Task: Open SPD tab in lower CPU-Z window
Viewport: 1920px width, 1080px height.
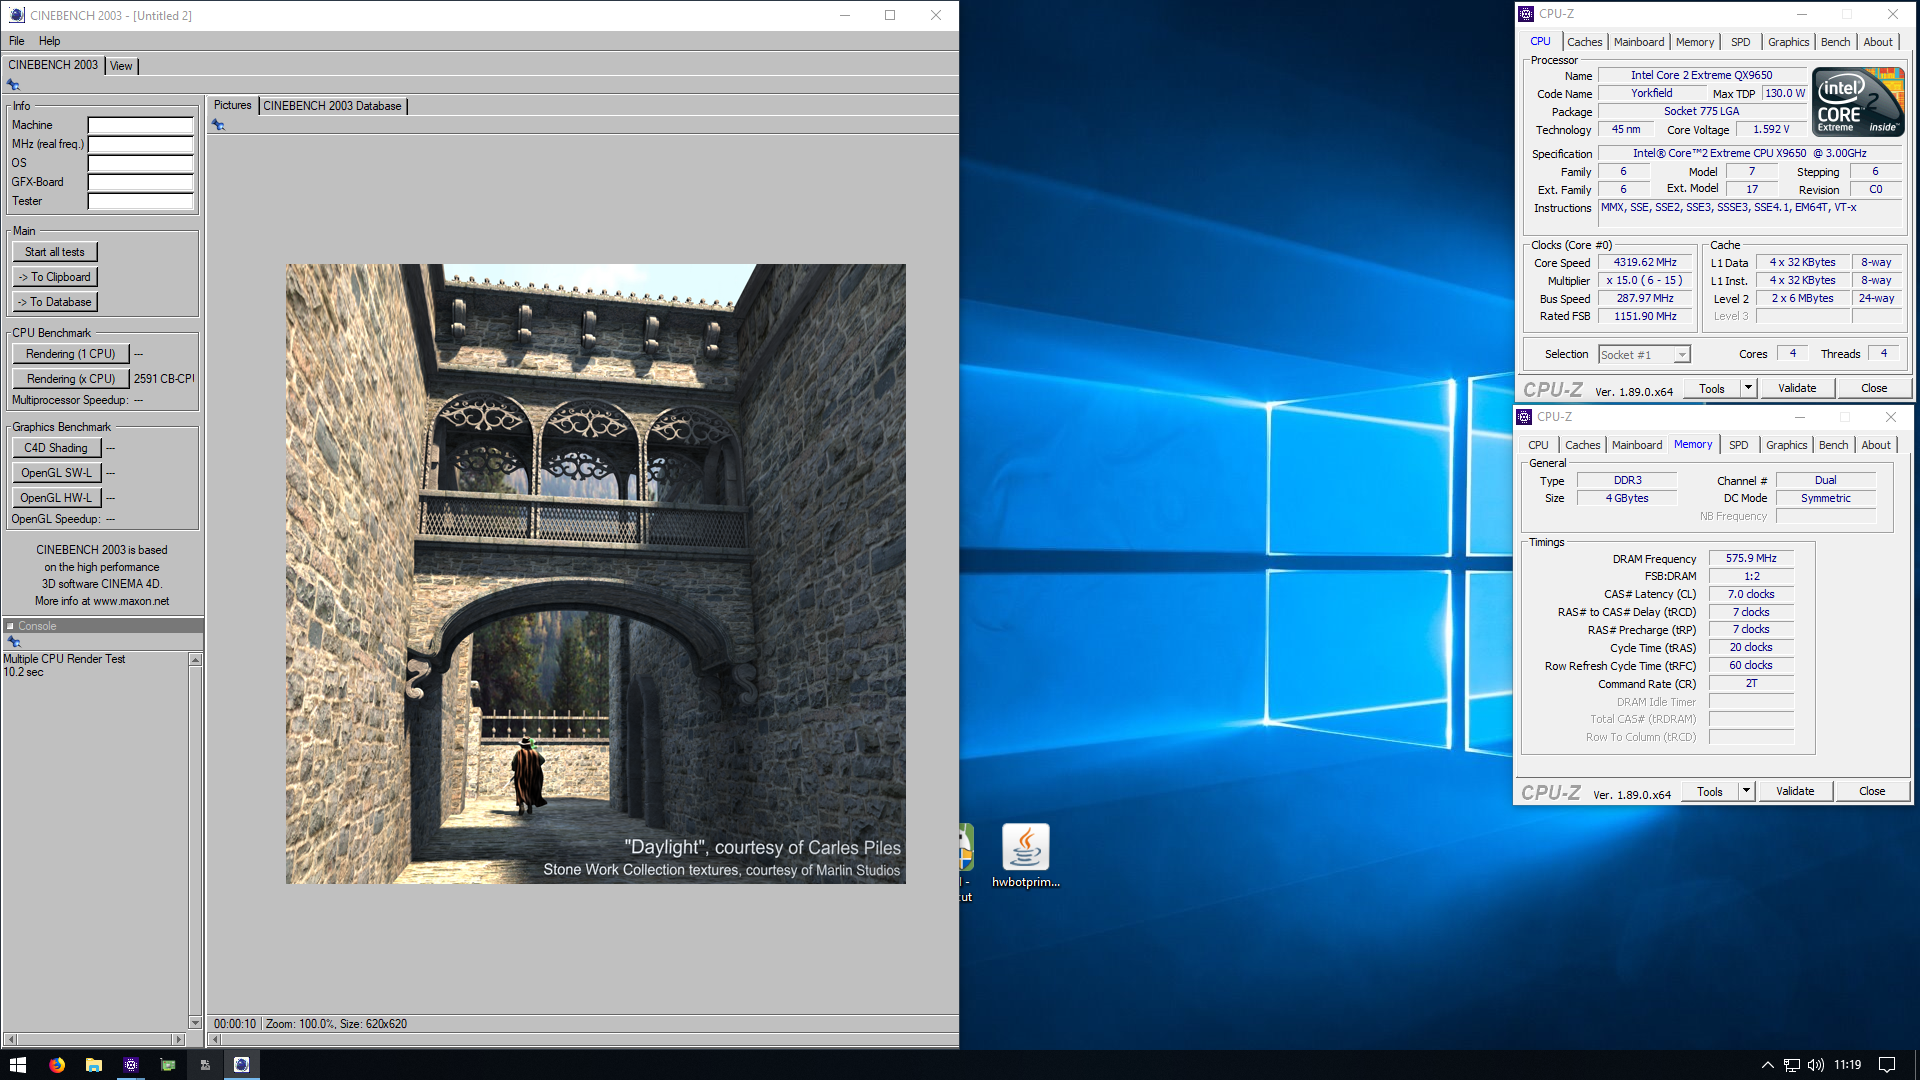Action: tap(1739, 445)
